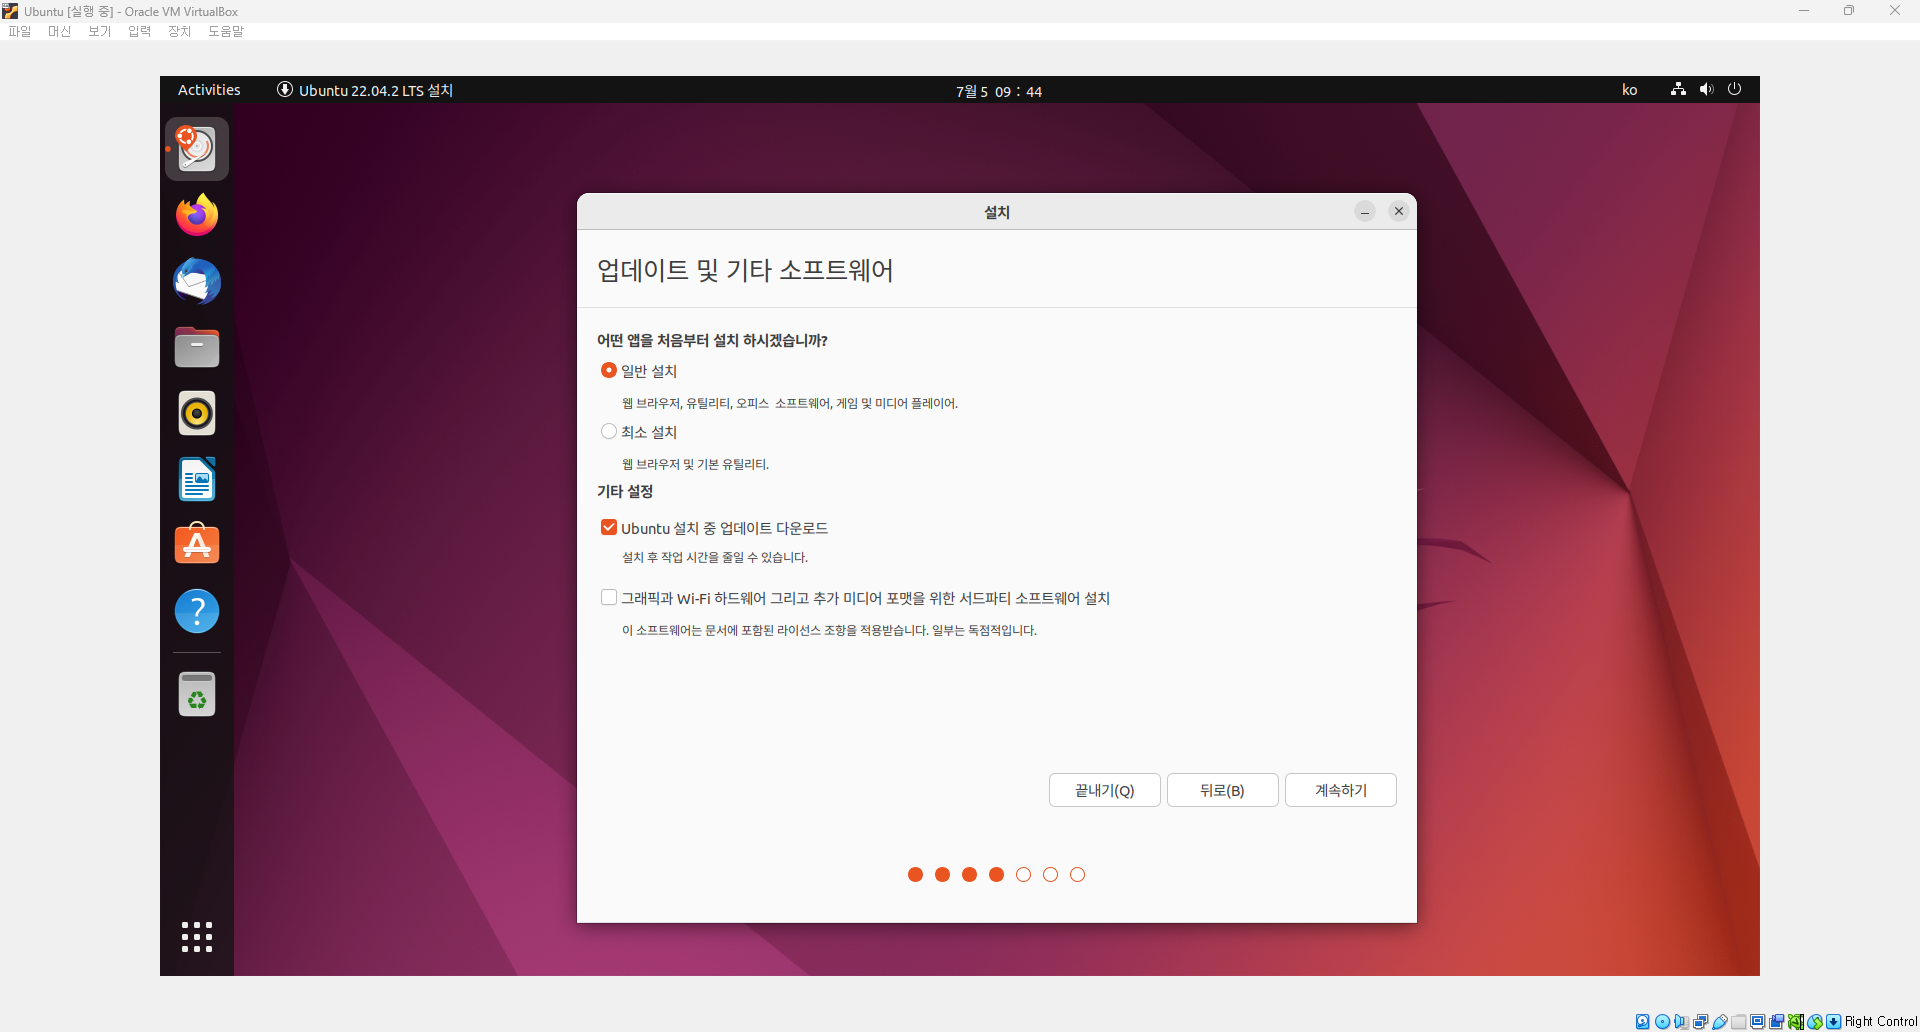The image size is (1920, 1032).
Task: Click VirtualBox display status icon
Action: point(1758,1021)
